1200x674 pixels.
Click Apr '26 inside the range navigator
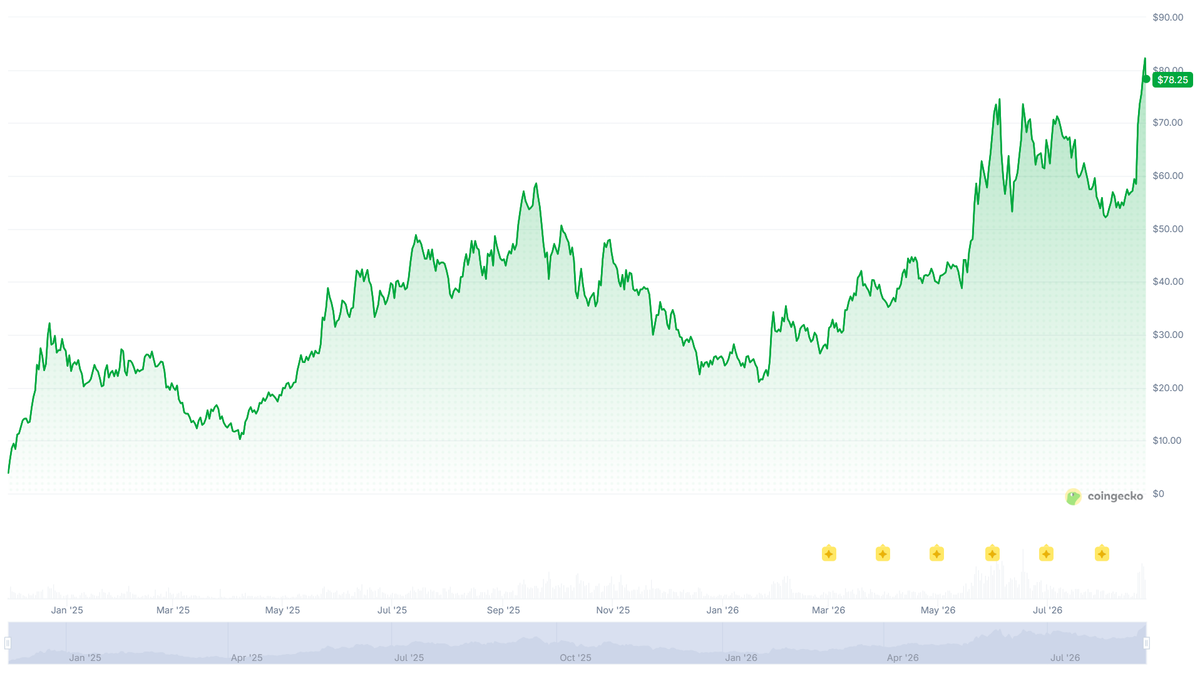[903, 658]
